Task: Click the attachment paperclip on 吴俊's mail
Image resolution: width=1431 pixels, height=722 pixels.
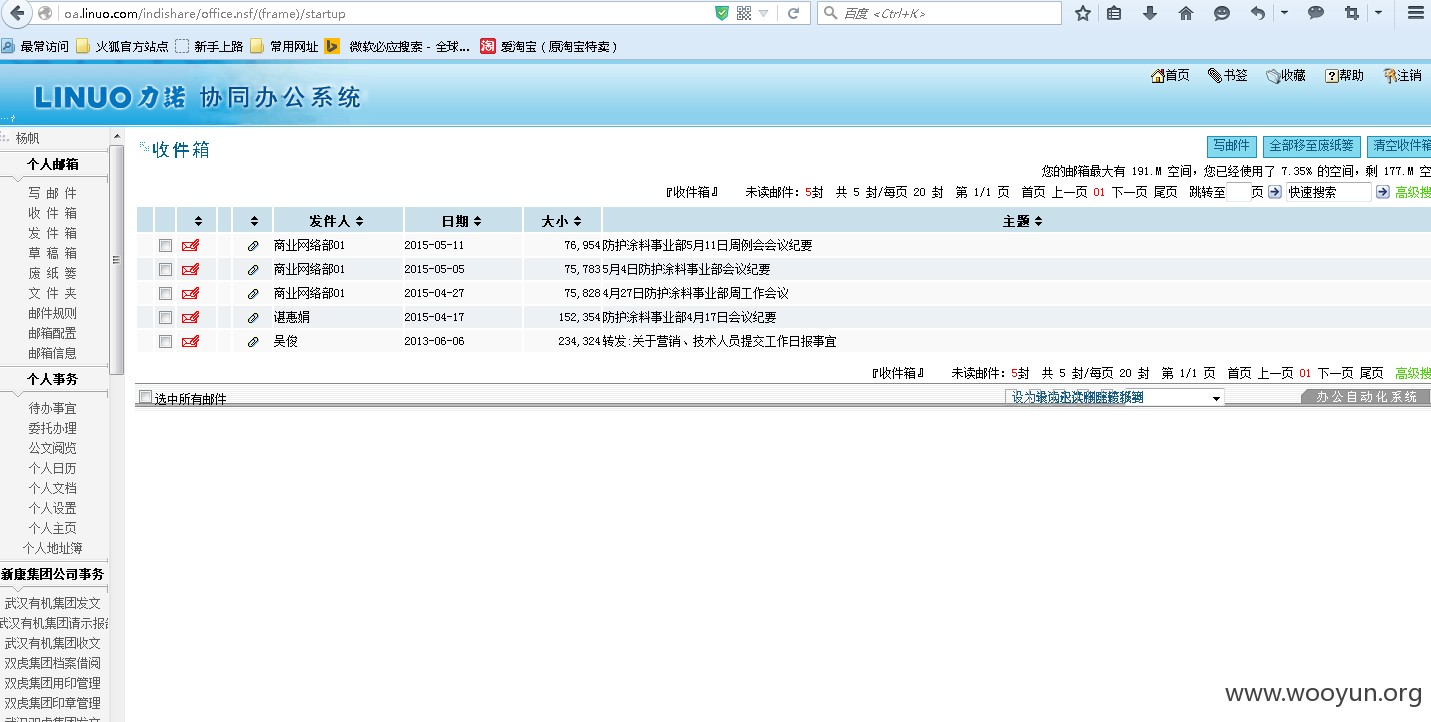Action: click(x=253, y=341)
